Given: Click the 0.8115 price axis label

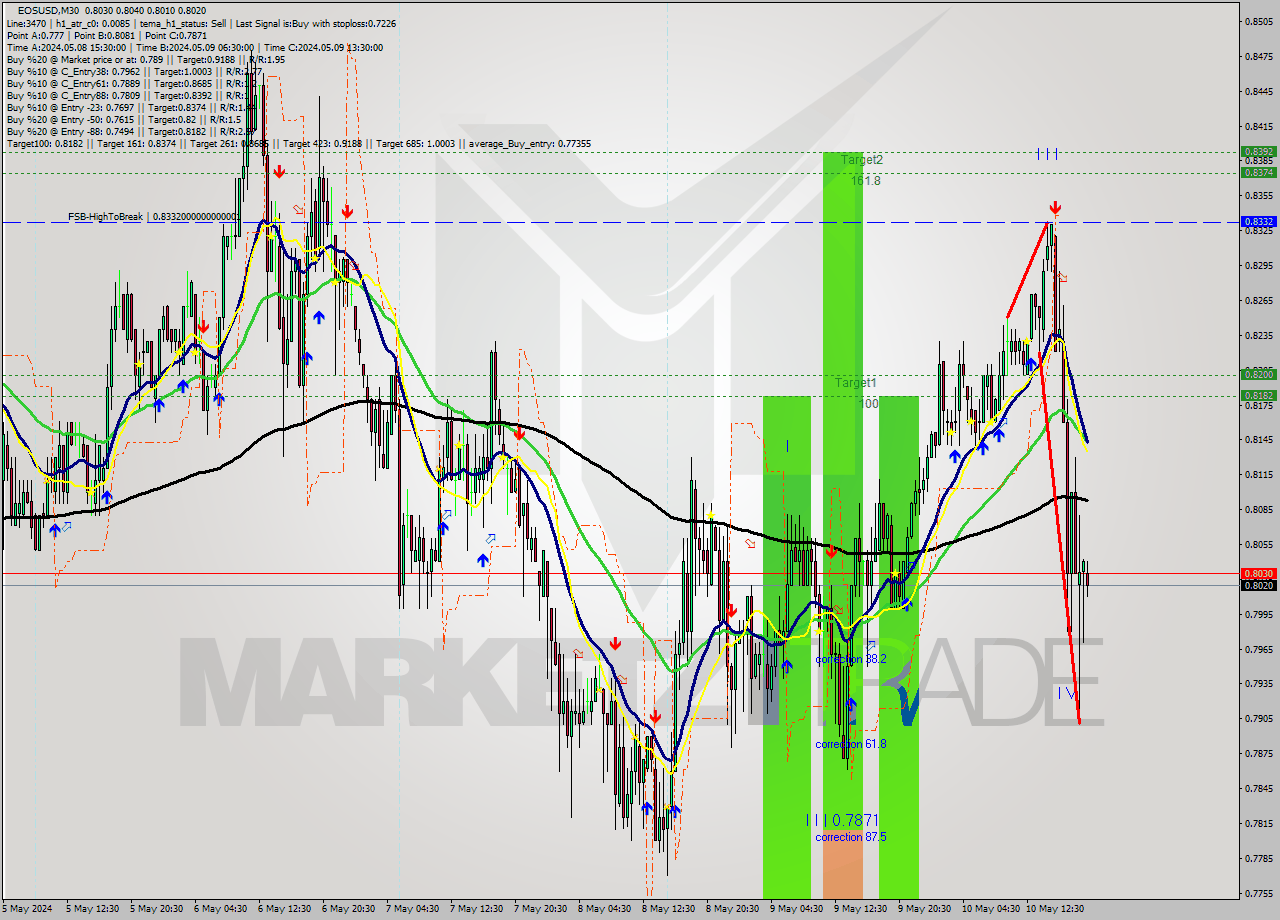Looking at the screenshot, I should click(1257, 474).
